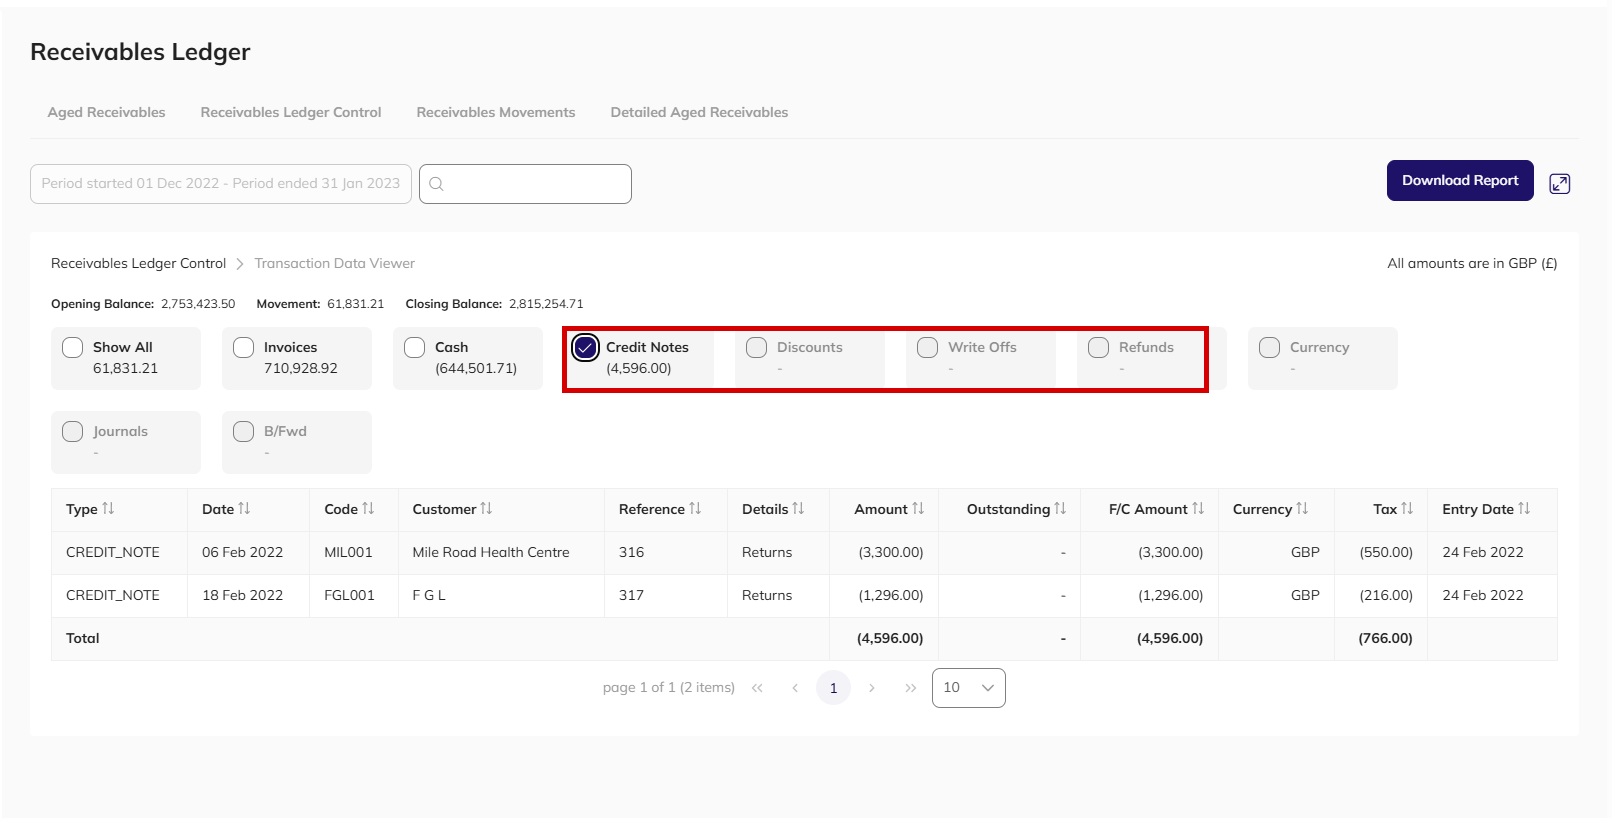Sort by Outstanding column arrows
This screenshot has height=818, width=1612.
pyautogui.click(x=1060, y=509)
